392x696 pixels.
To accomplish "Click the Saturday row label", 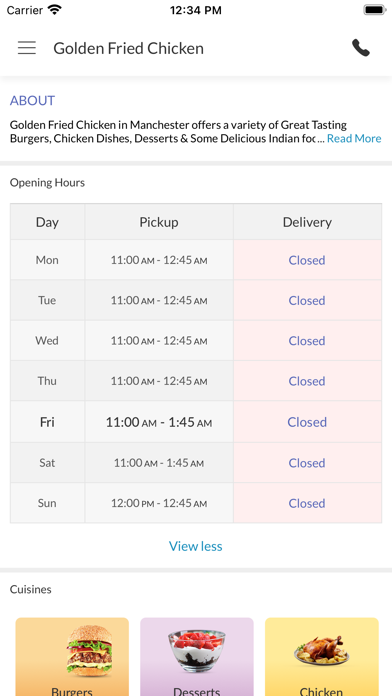I will (x=47, y=463).
